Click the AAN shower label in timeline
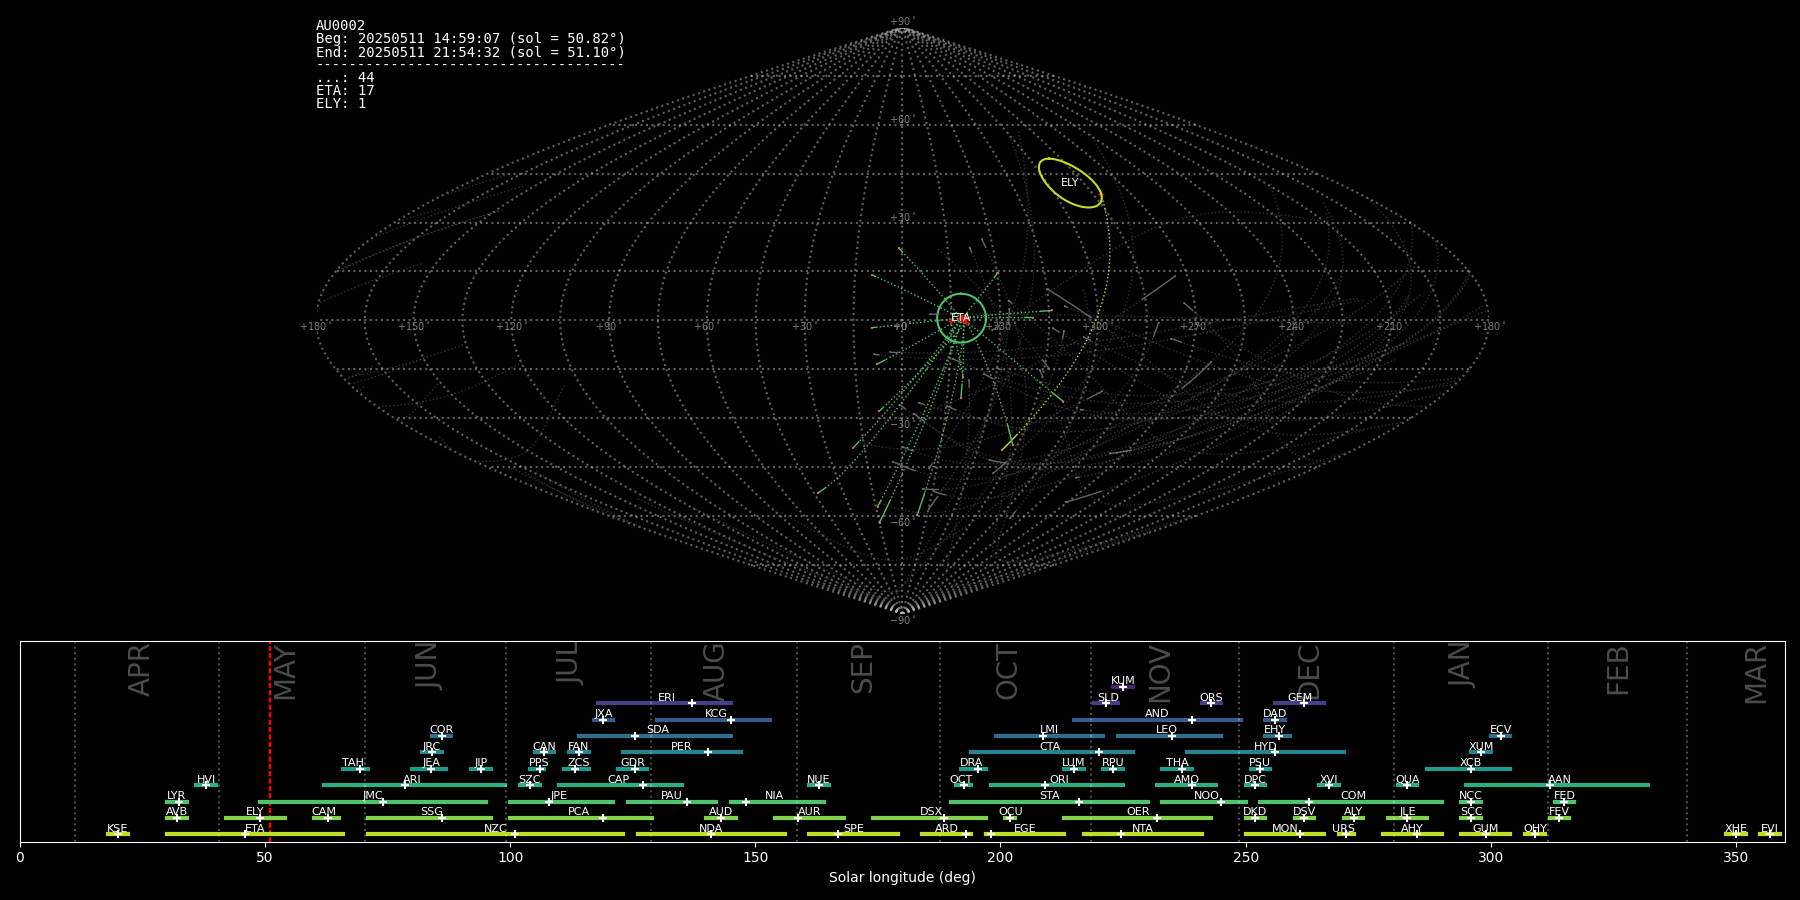This screenshot has height=900, width=1800. point(1560,780)
